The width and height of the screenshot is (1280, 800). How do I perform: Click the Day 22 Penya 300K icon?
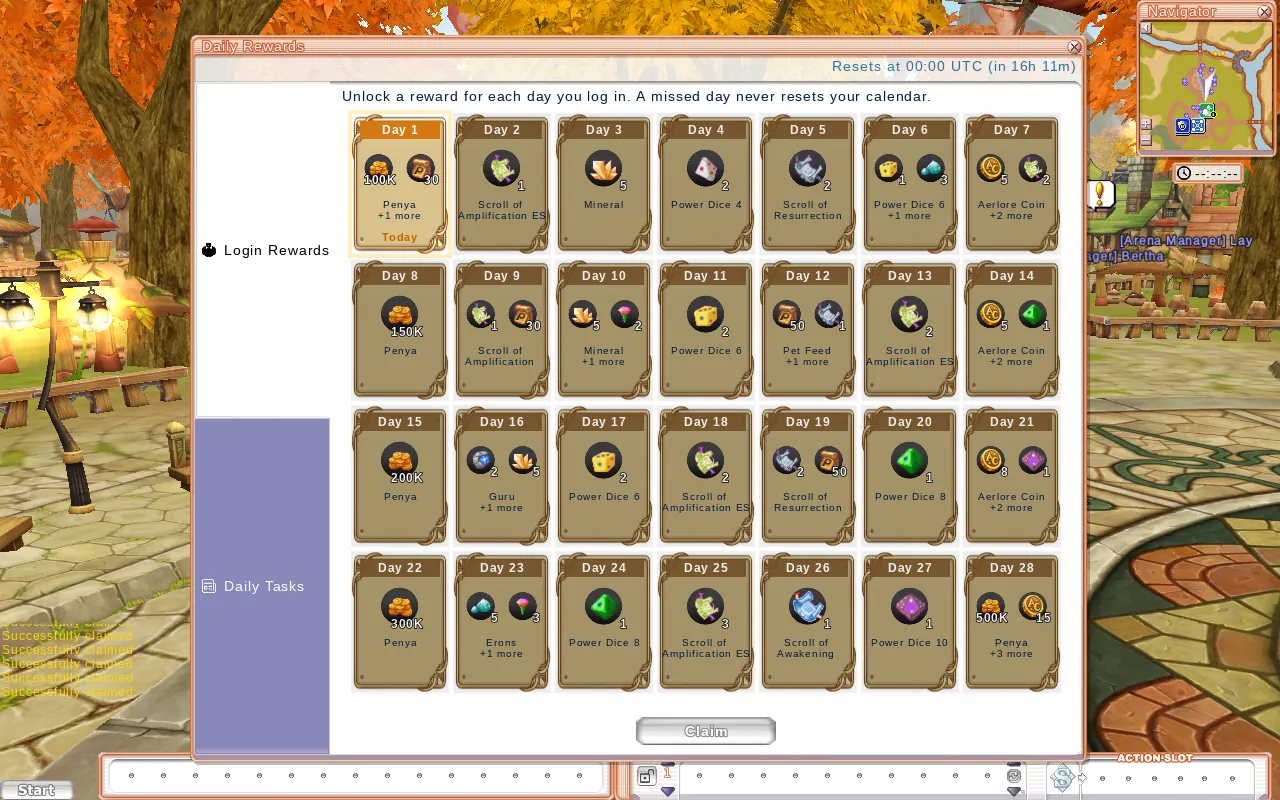pyautogui.click(x=399, y=607)
